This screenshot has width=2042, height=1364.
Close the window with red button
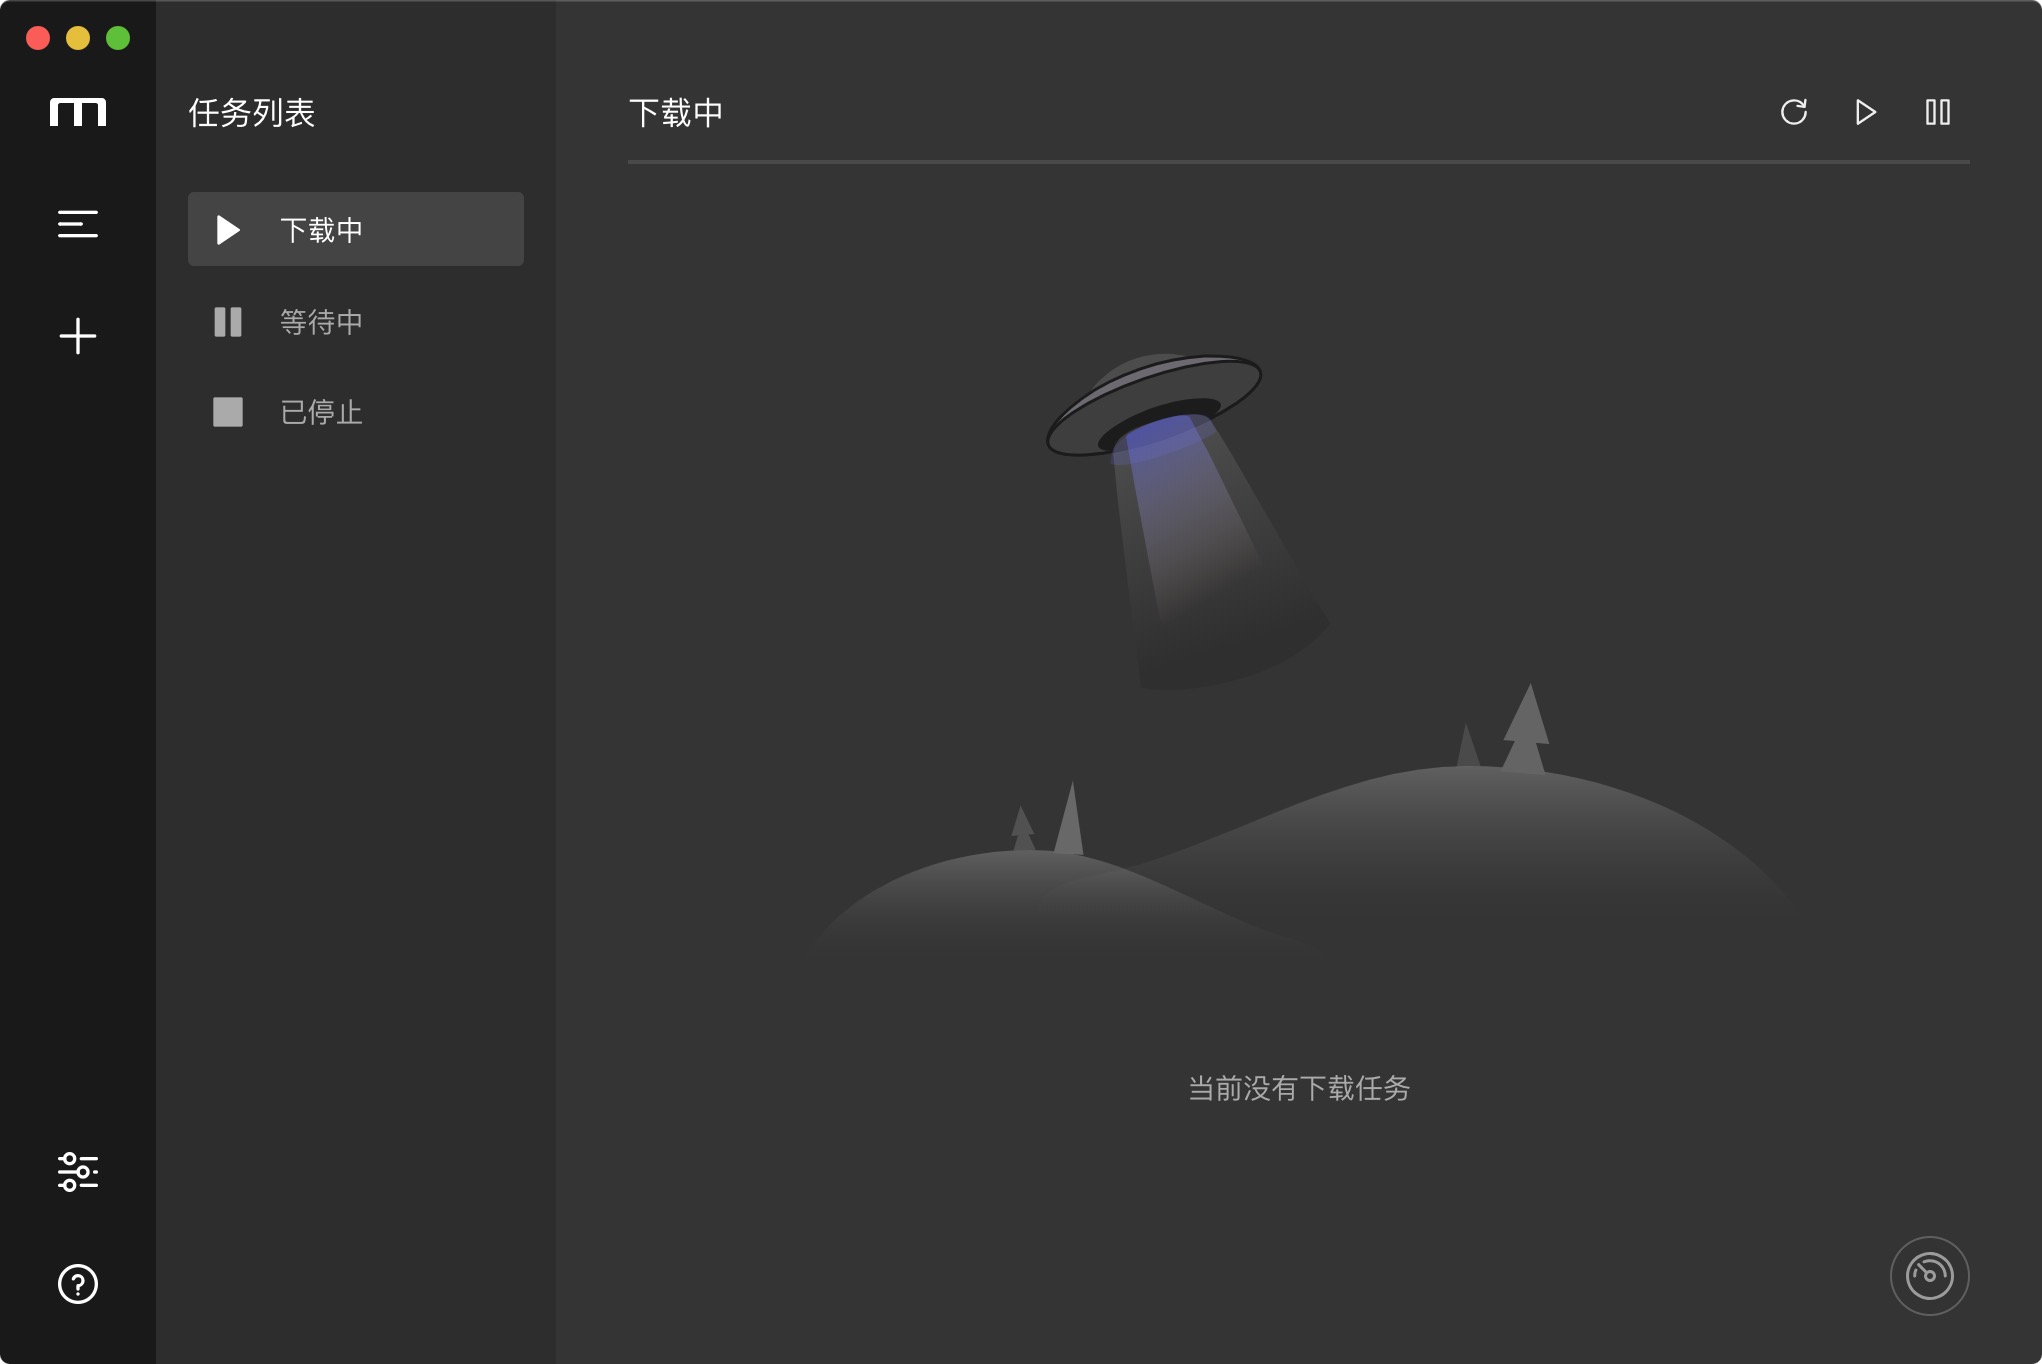tap(38, 38)
